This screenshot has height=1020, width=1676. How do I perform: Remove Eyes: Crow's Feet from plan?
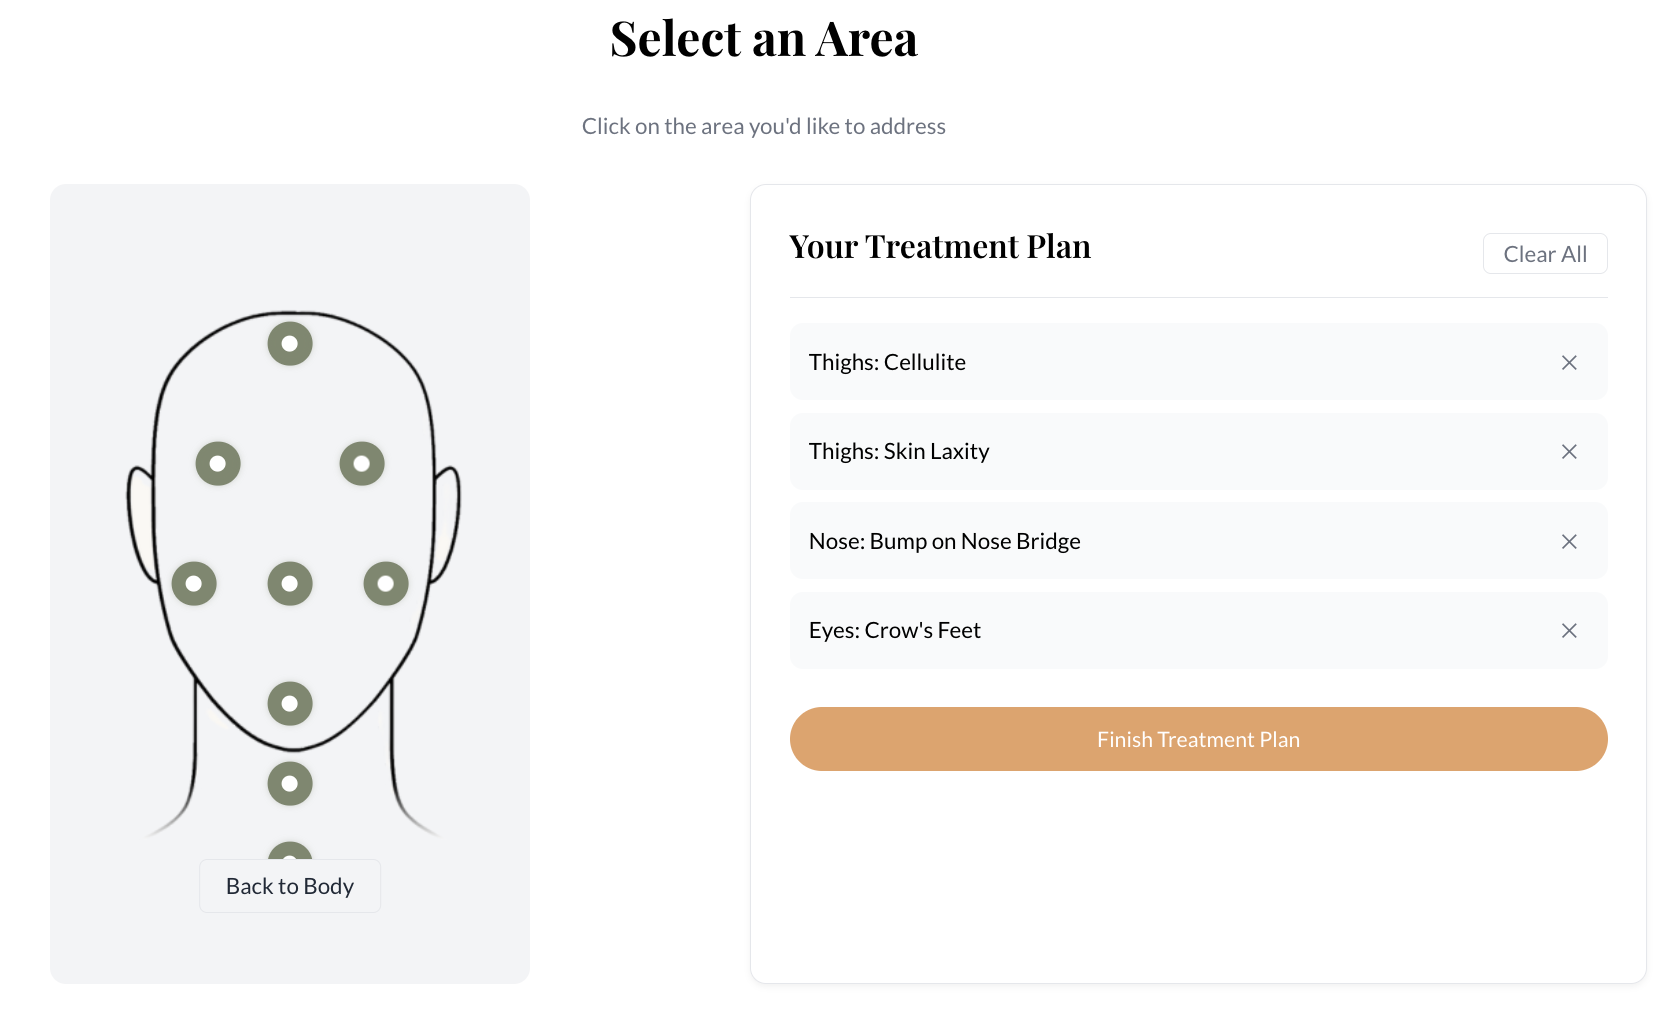(x=1569, y=631)
